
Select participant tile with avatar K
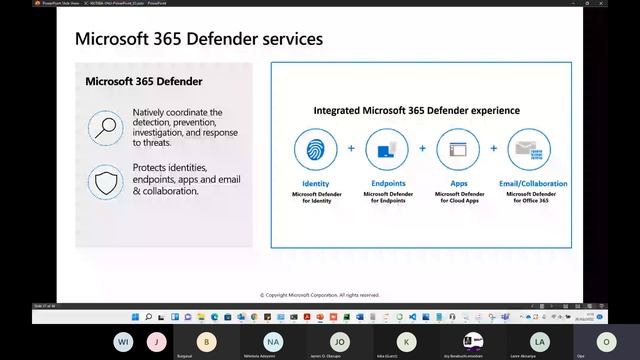point(406,342)
